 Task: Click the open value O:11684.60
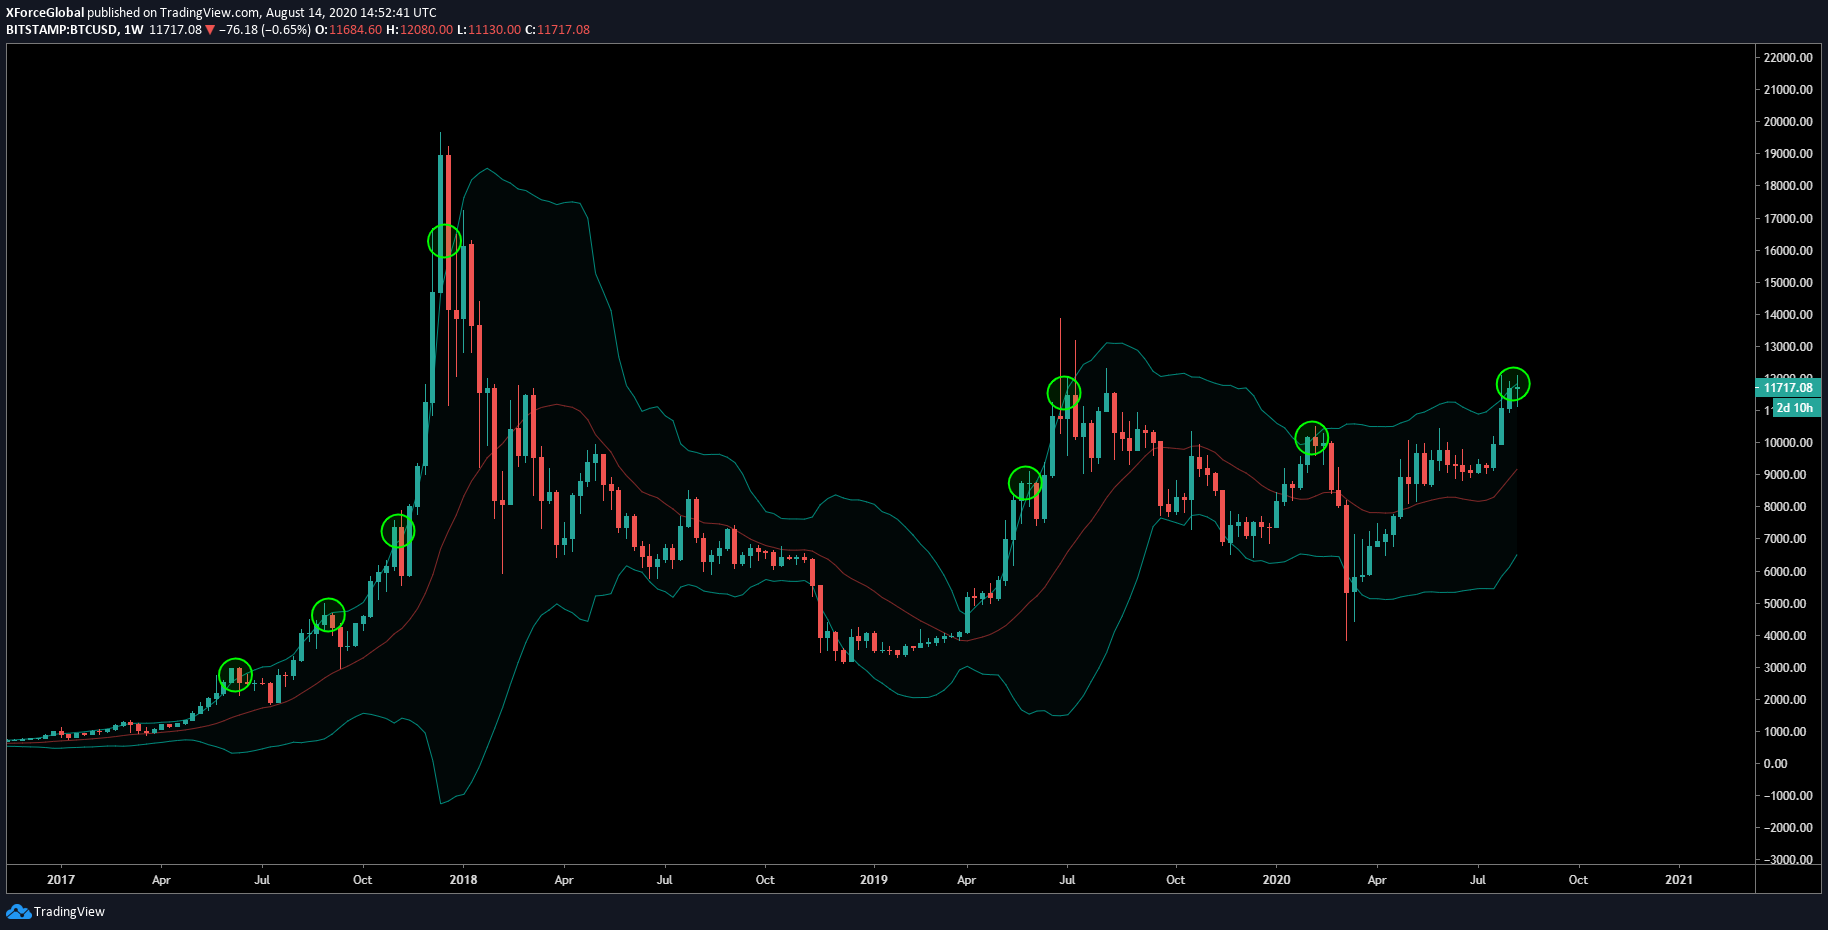(x=349, y=29)
